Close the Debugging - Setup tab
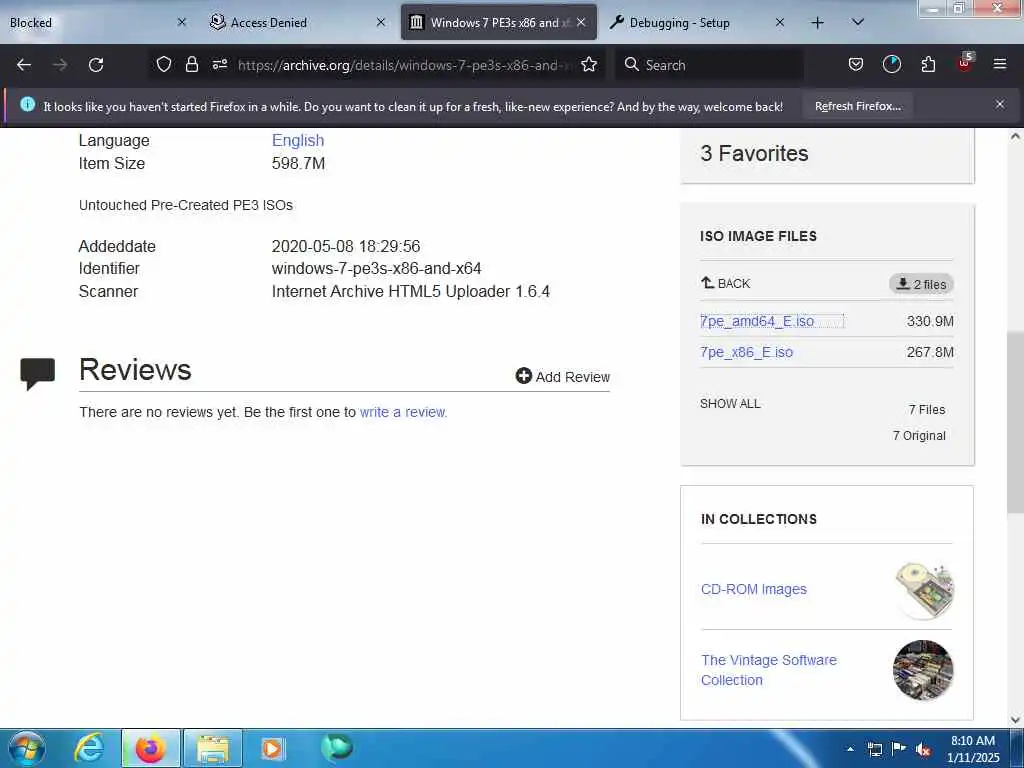 pos(780,22)
